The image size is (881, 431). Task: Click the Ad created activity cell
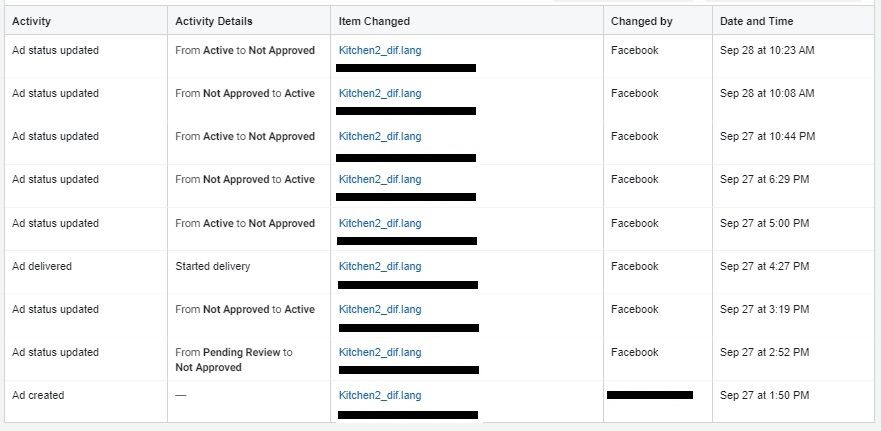click(x=38, y=395)
